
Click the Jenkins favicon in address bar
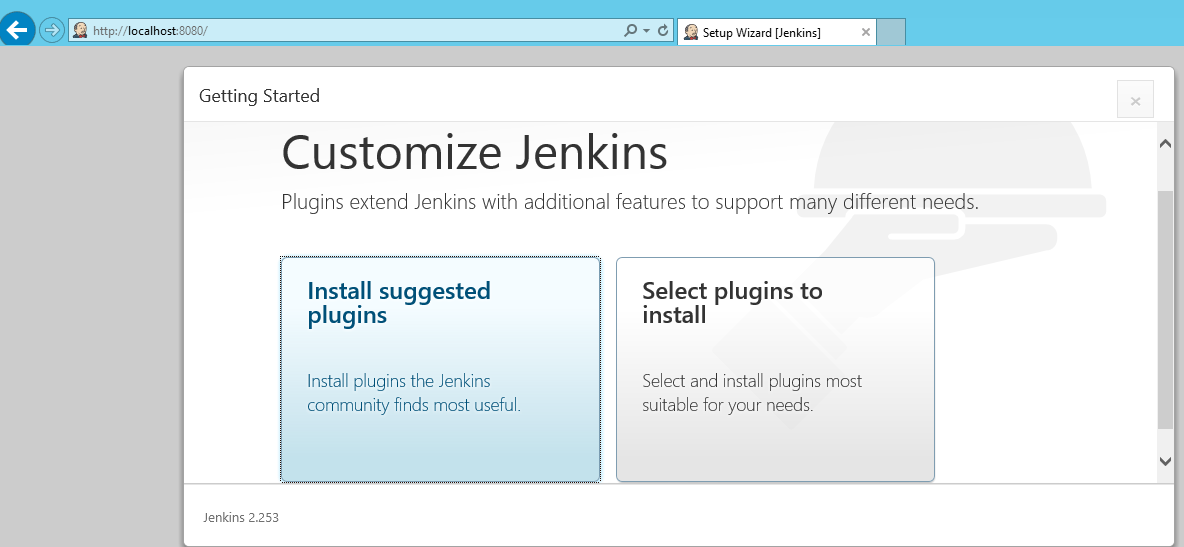[x=80, y=30]
